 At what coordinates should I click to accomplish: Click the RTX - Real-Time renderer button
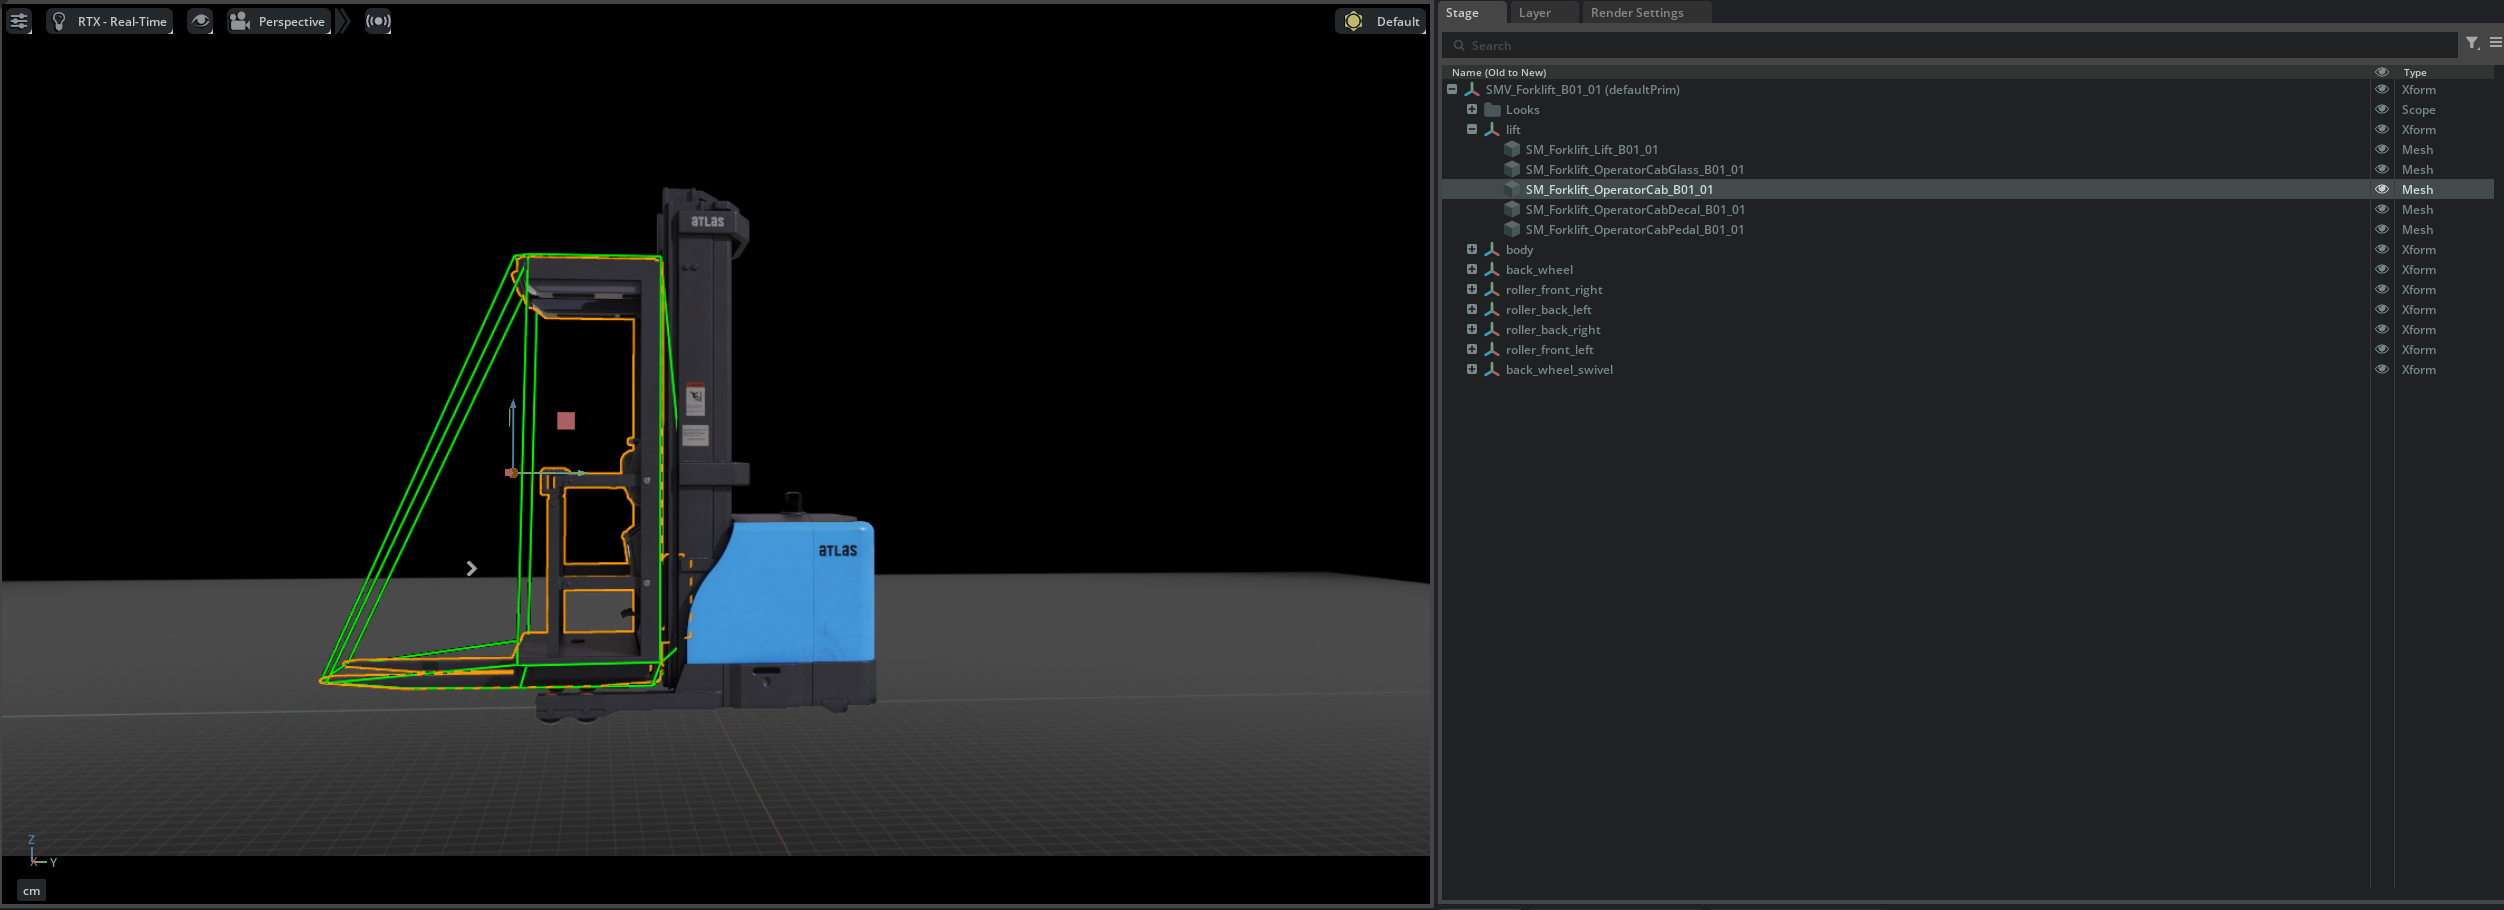coord(110,21)
